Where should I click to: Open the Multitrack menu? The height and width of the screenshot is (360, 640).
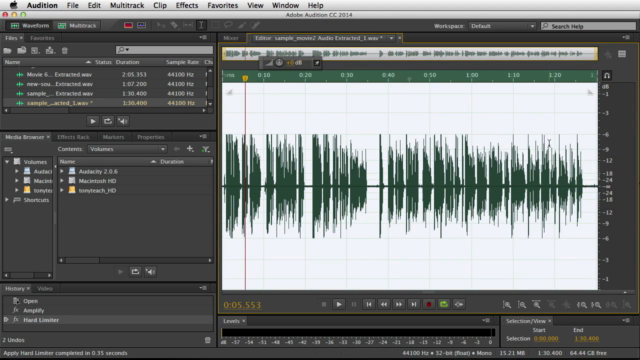tap(127, 5)
